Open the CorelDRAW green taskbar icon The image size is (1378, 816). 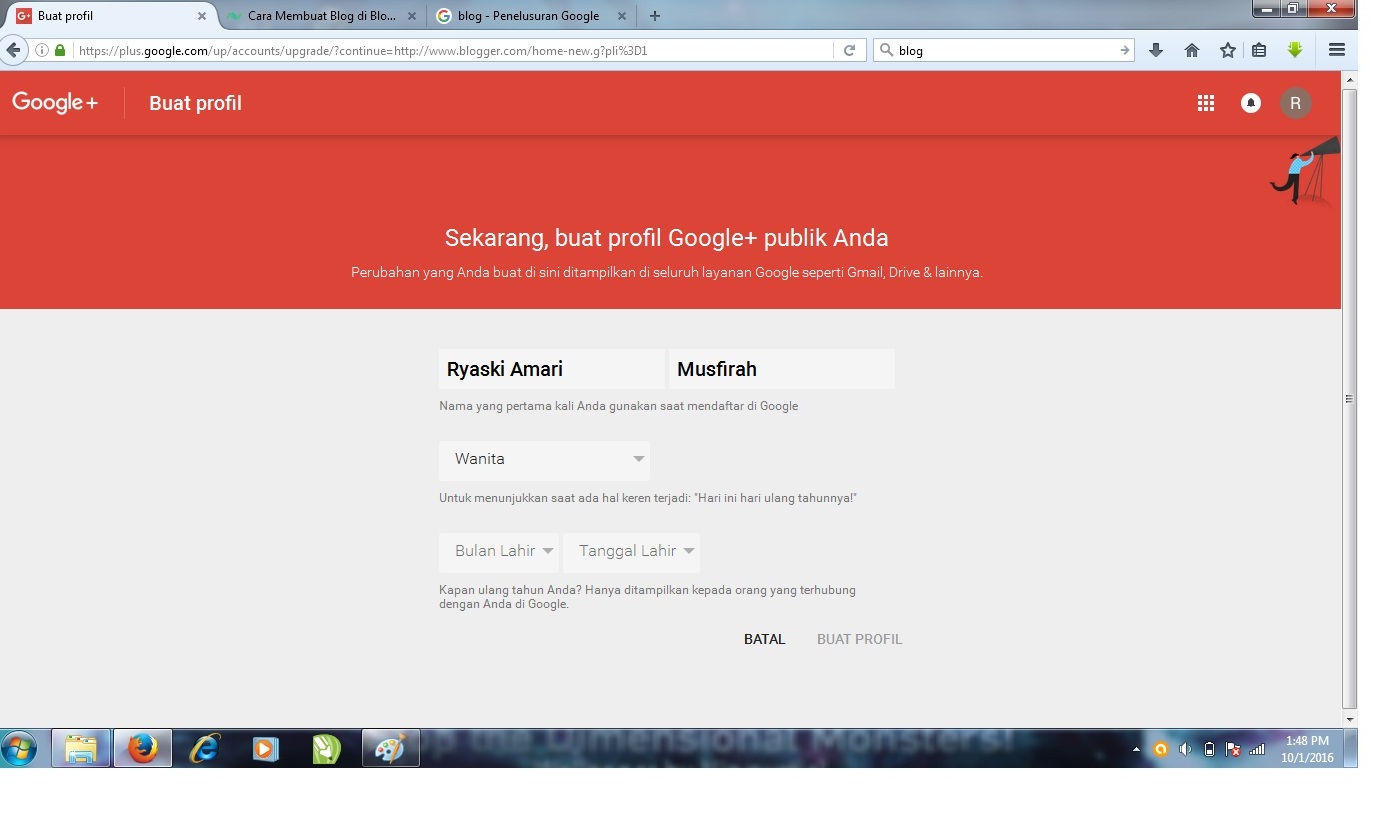click(x=327, y=748)
